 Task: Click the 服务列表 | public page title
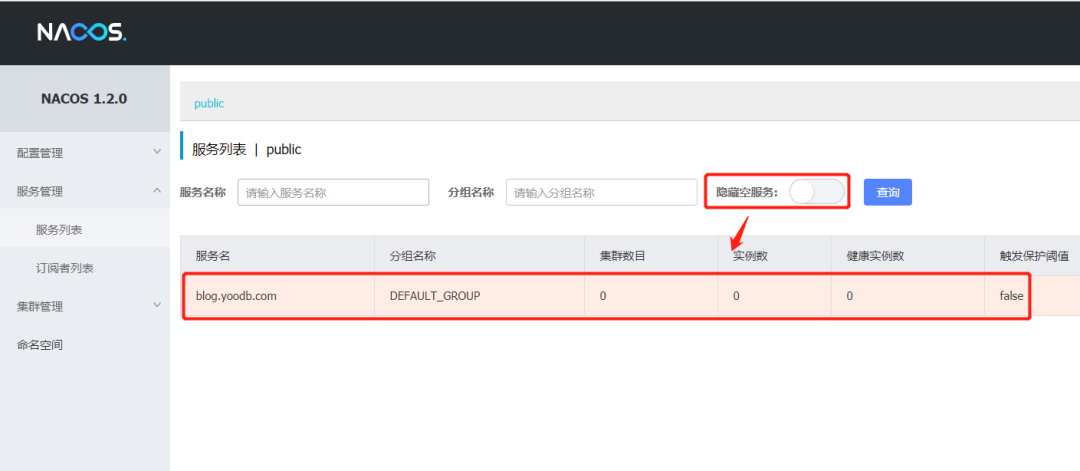pyautogui.click(x=247, y=149)
